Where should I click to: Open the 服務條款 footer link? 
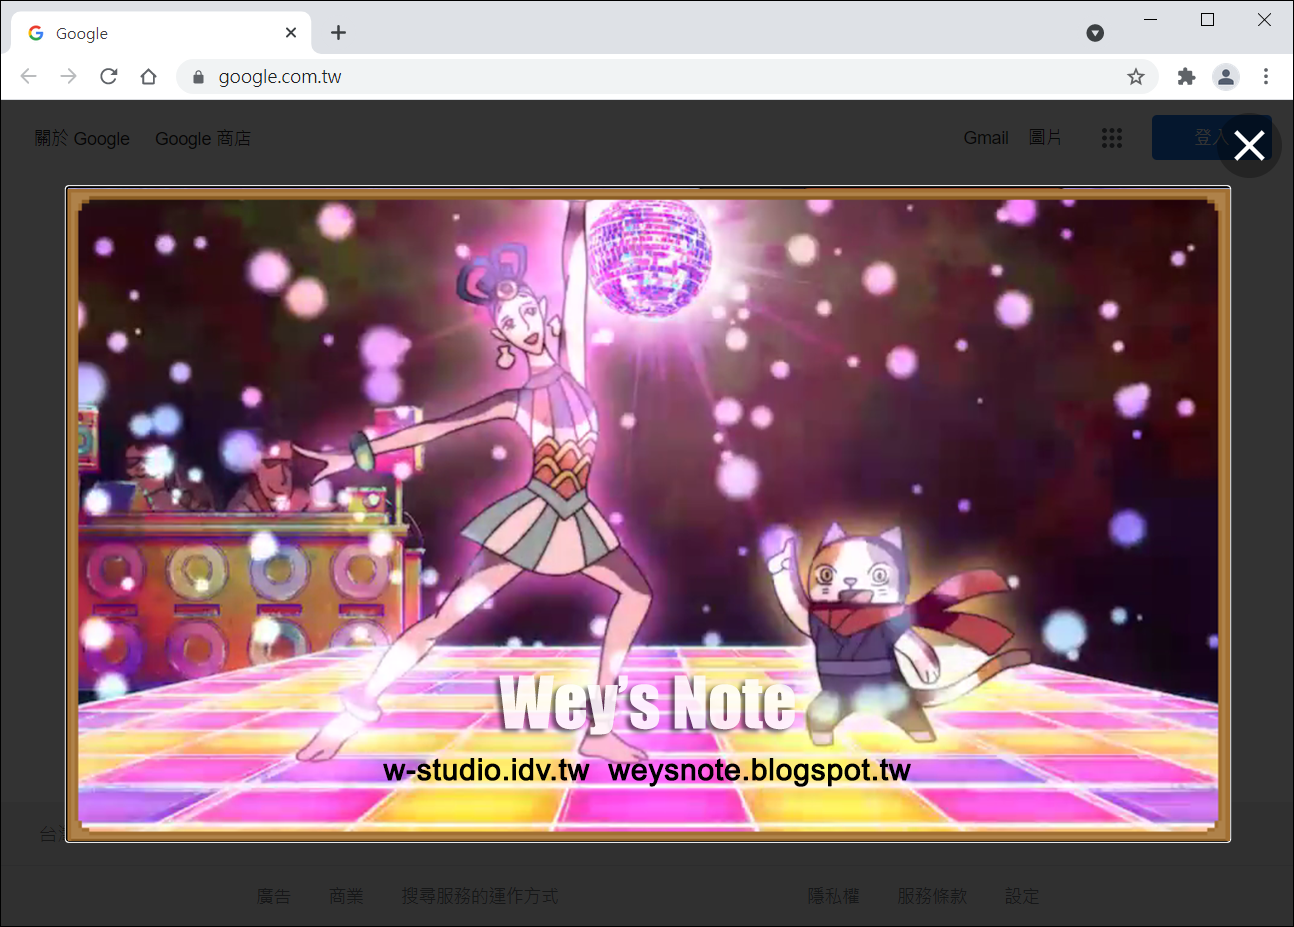click(x=932, y=896)
